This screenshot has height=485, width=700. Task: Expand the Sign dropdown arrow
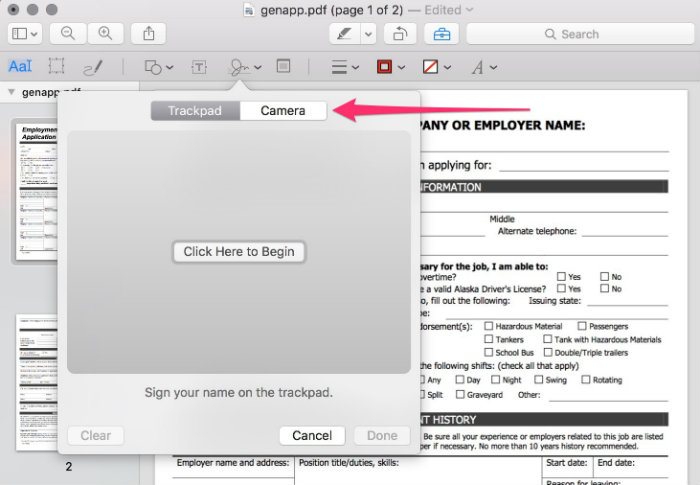tap(258, 67)
